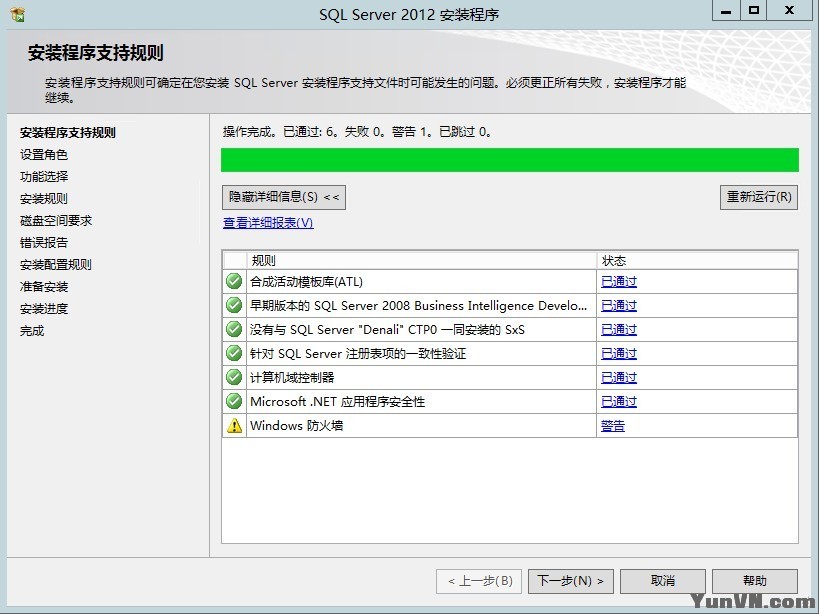819x614 pixels.
Task: Select rule 没有与 SQL Server "Denali" CTP0 一同安装的 SxS
Action: pyautogui.click(x=387, y=330)
